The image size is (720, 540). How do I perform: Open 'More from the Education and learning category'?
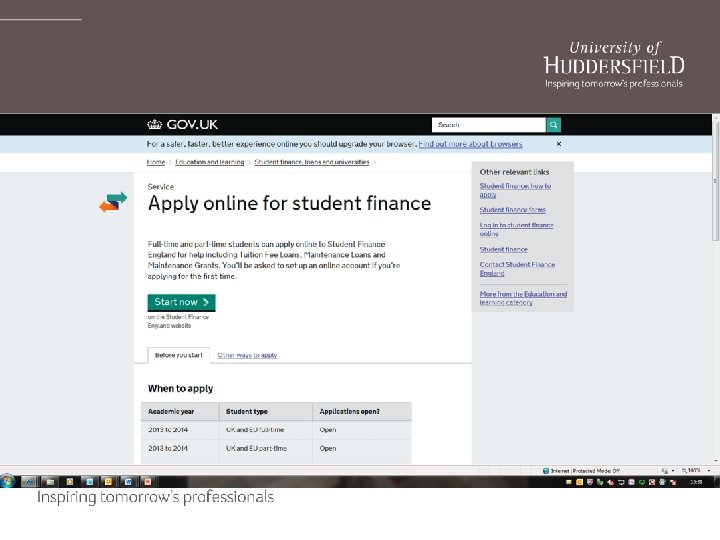523,298
